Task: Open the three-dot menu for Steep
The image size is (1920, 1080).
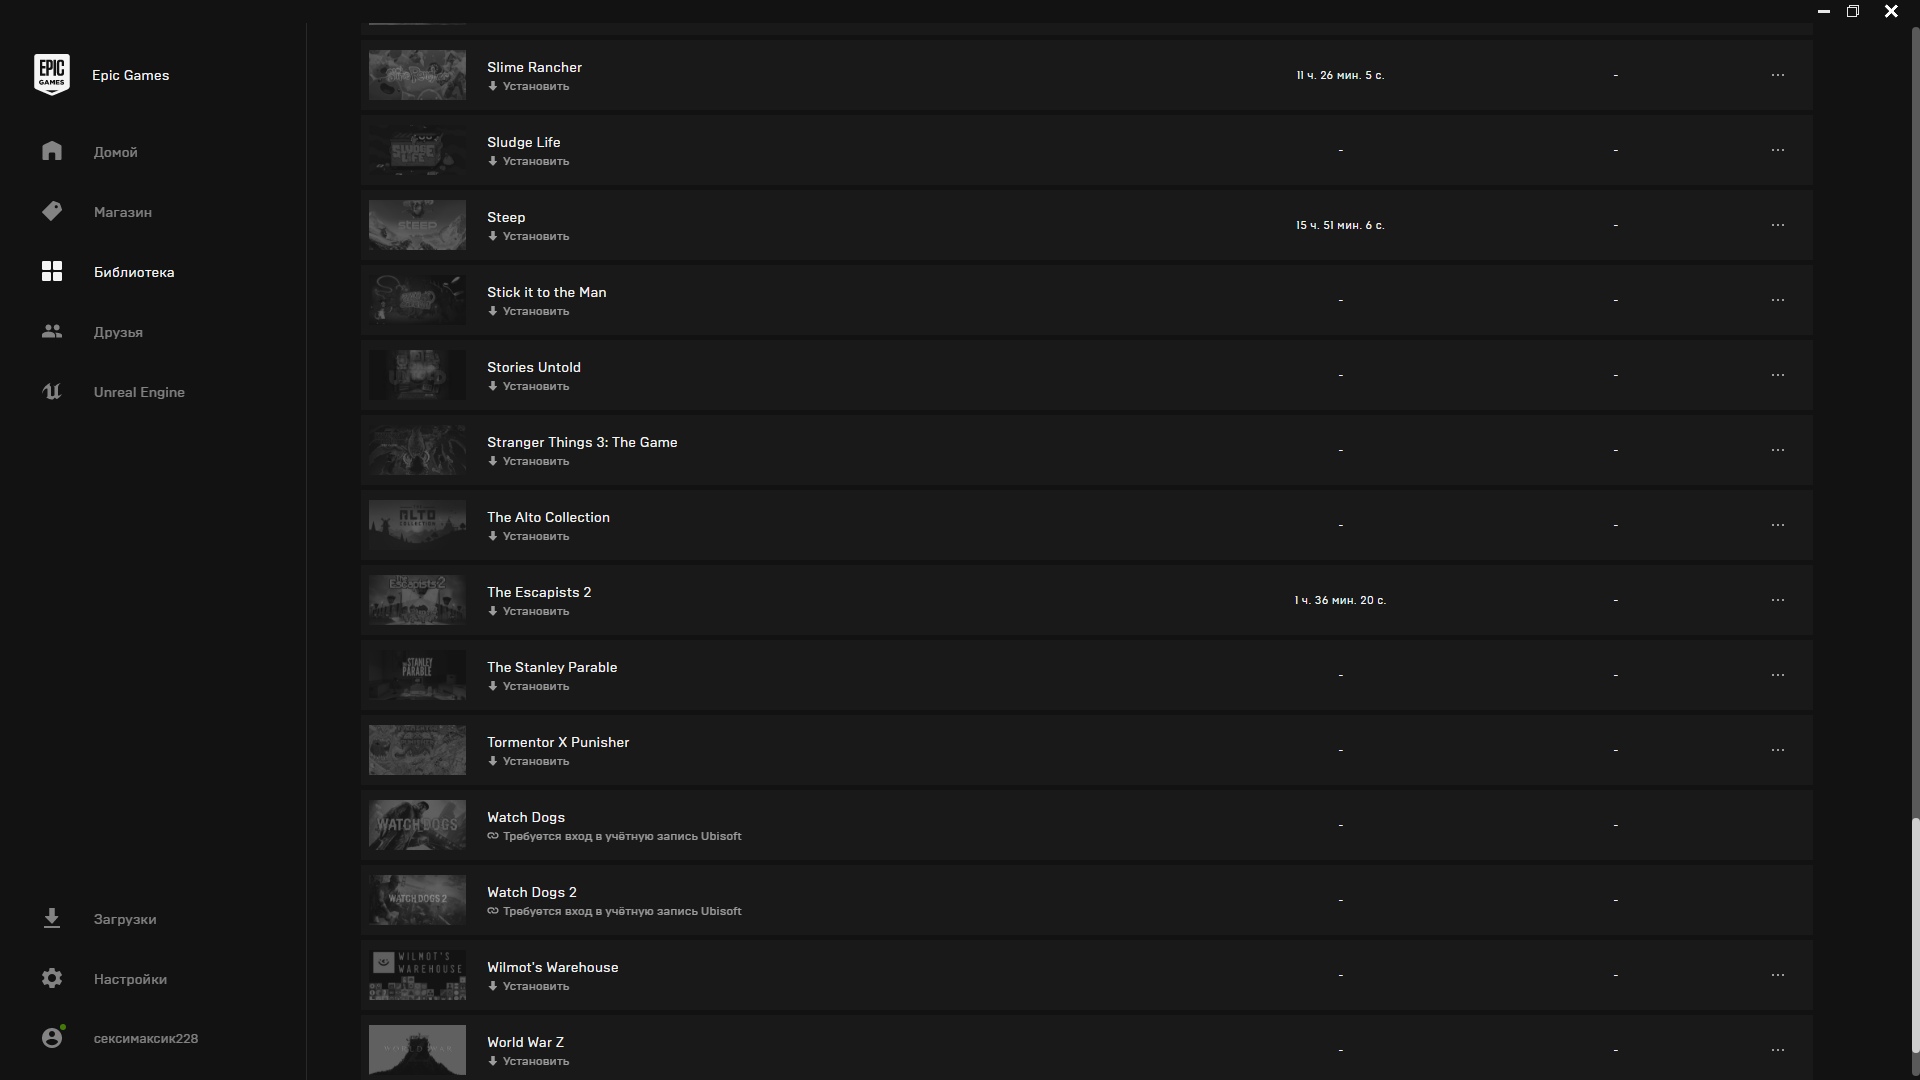Action: click(x=1777, y=225)
